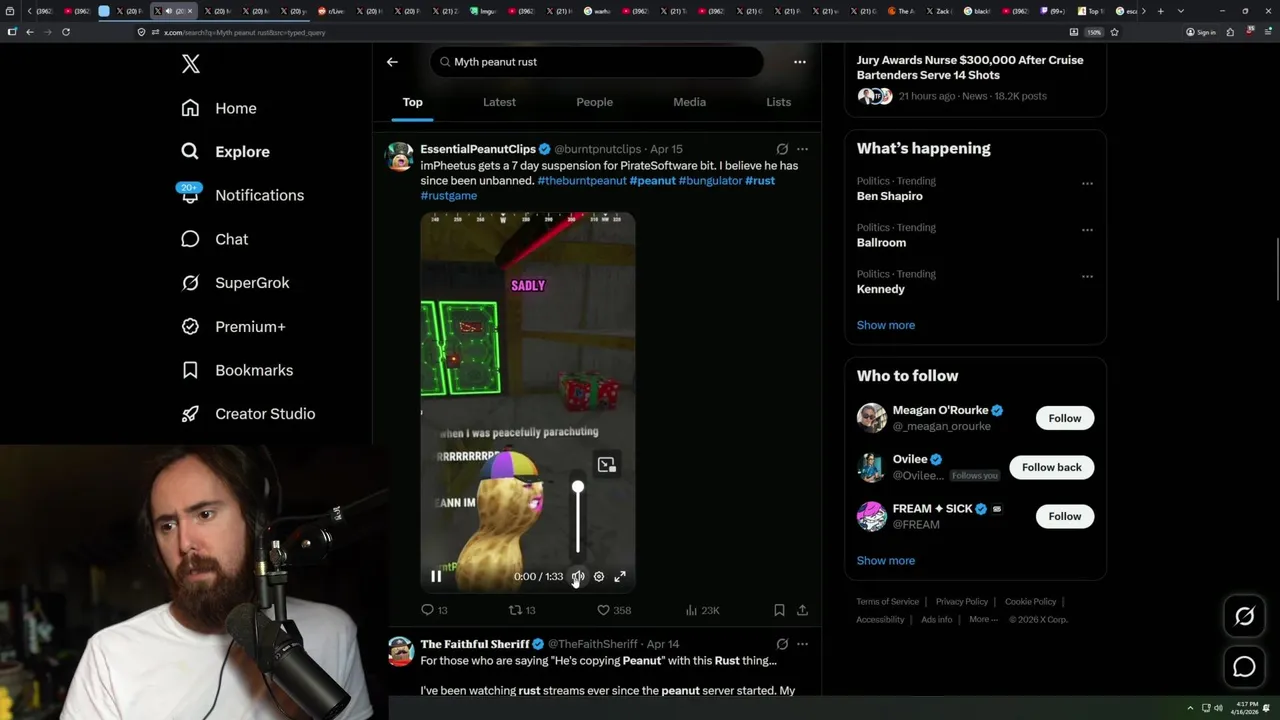Reload the browser page
This screenshot has width=1280, height=720.
(x=66, y=32)
